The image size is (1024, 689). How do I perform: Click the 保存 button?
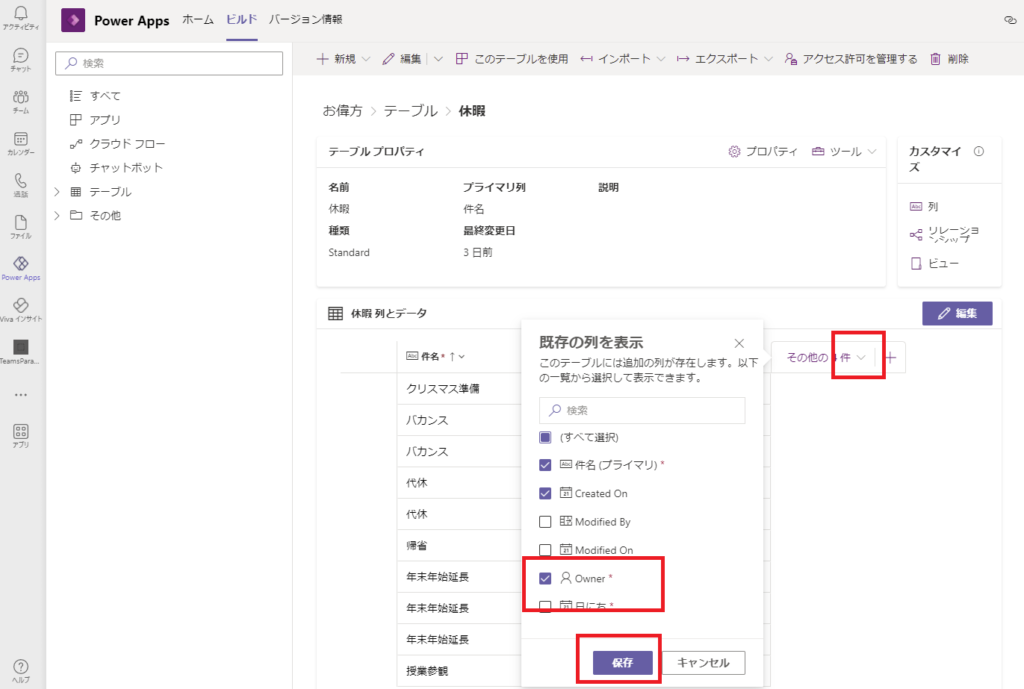point(622,662)
